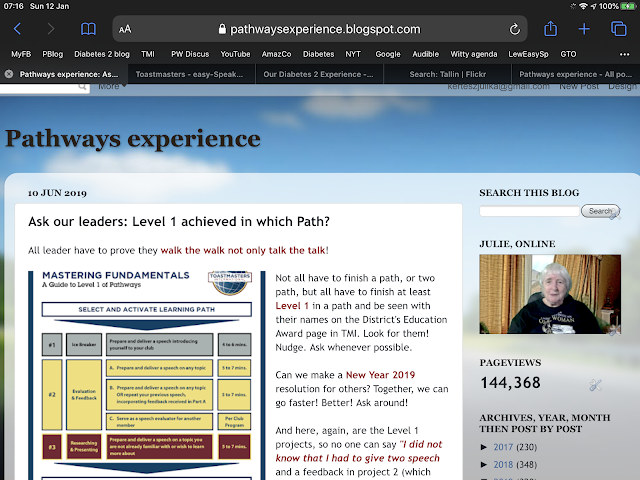Click the gmail account address in navbar
This screenshot has width=640, height=480.
click(x=498, y=87)
